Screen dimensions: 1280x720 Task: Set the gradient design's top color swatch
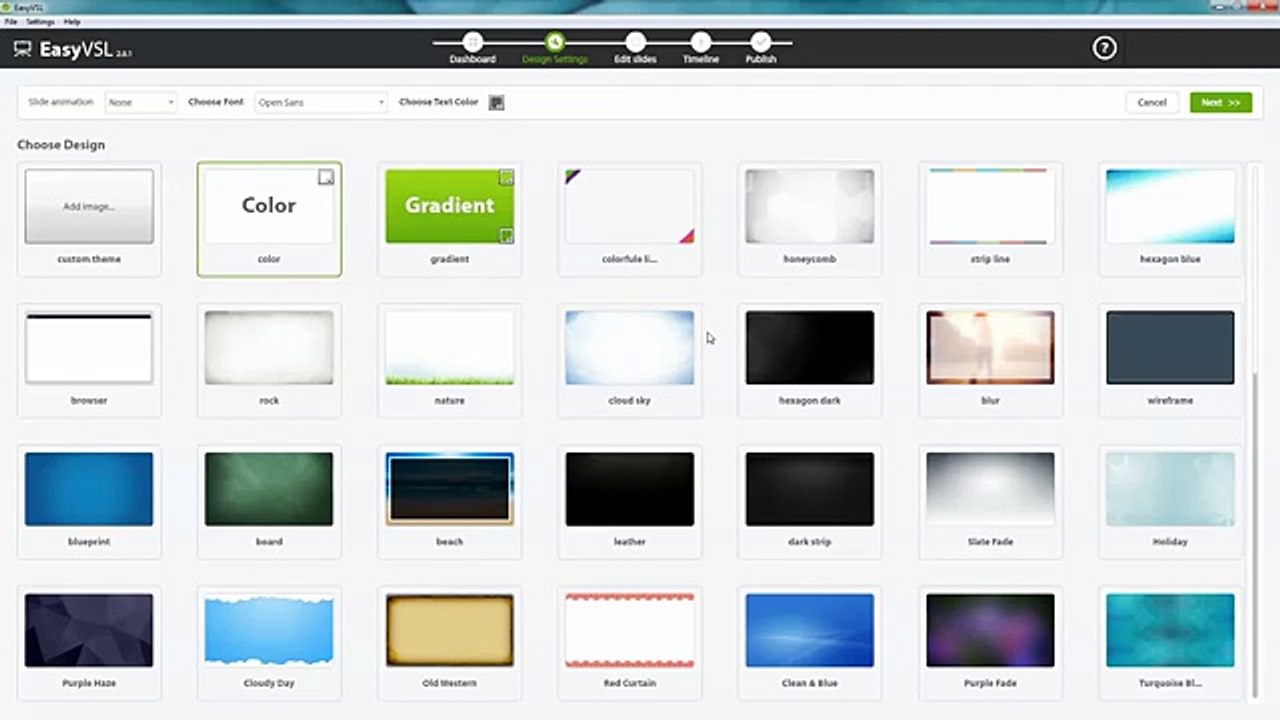(507, 177)
